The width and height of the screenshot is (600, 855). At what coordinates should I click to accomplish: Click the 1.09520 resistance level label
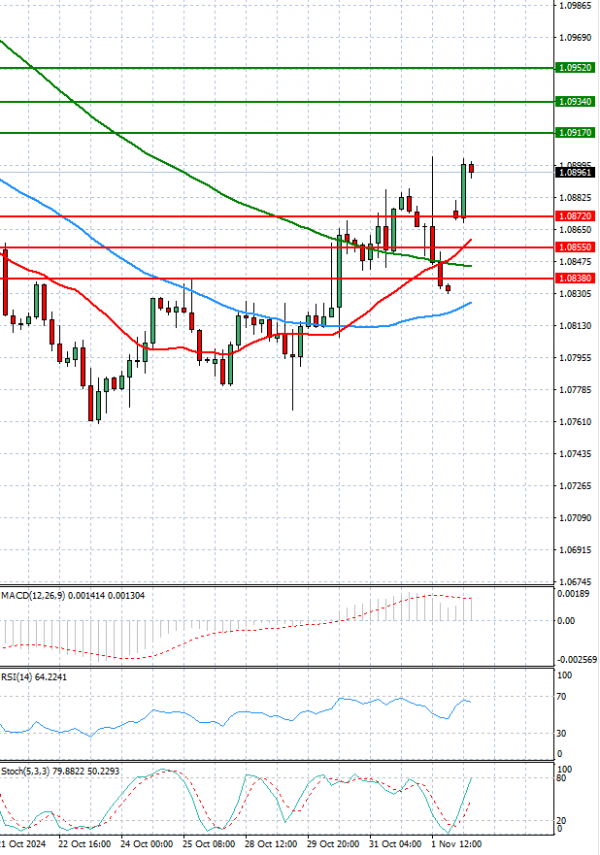574,68
